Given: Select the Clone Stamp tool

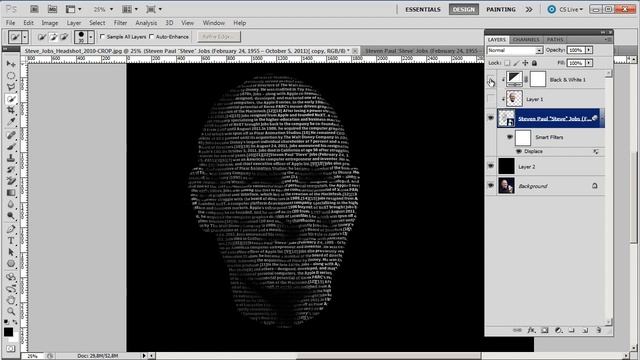Looking at the screenshot, I should click(x=11, y=158).
